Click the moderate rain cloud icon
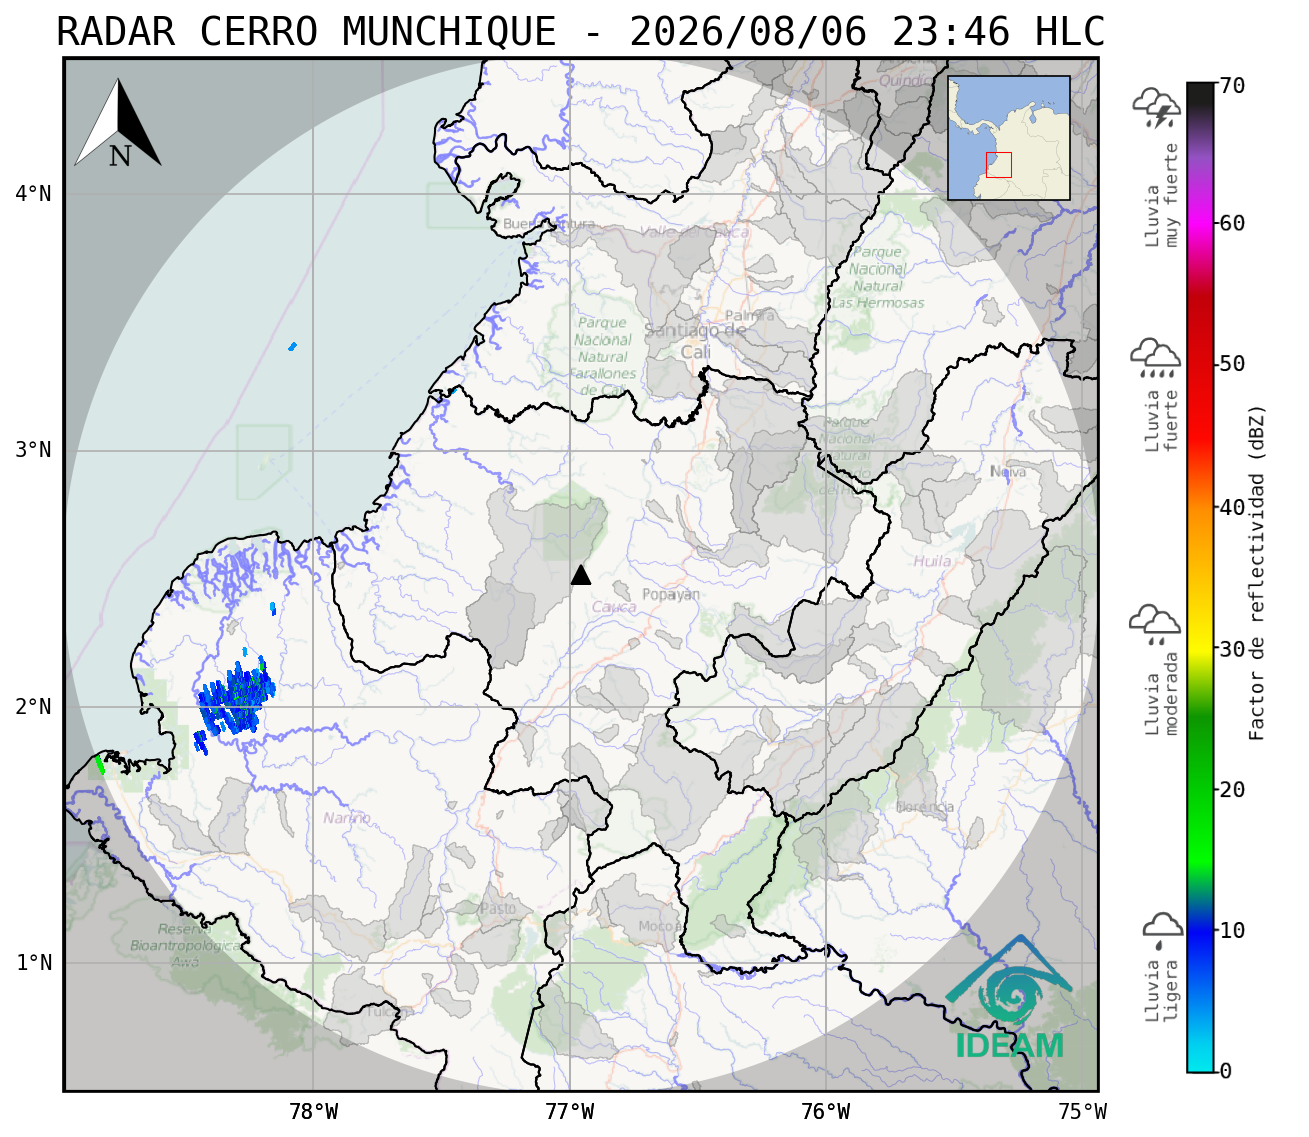 pos(1155,625)
